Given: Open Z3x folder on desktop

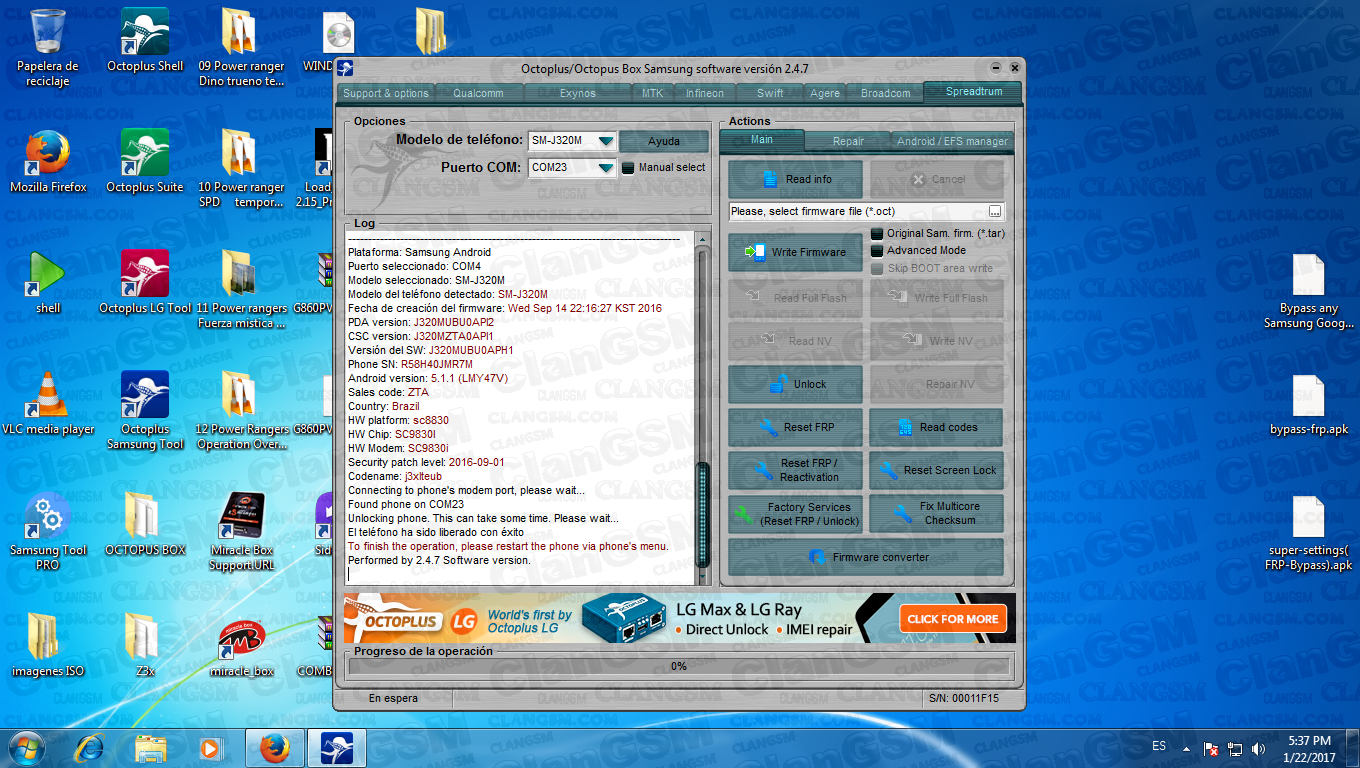Looking at the screenshot, I should (145, 645).
